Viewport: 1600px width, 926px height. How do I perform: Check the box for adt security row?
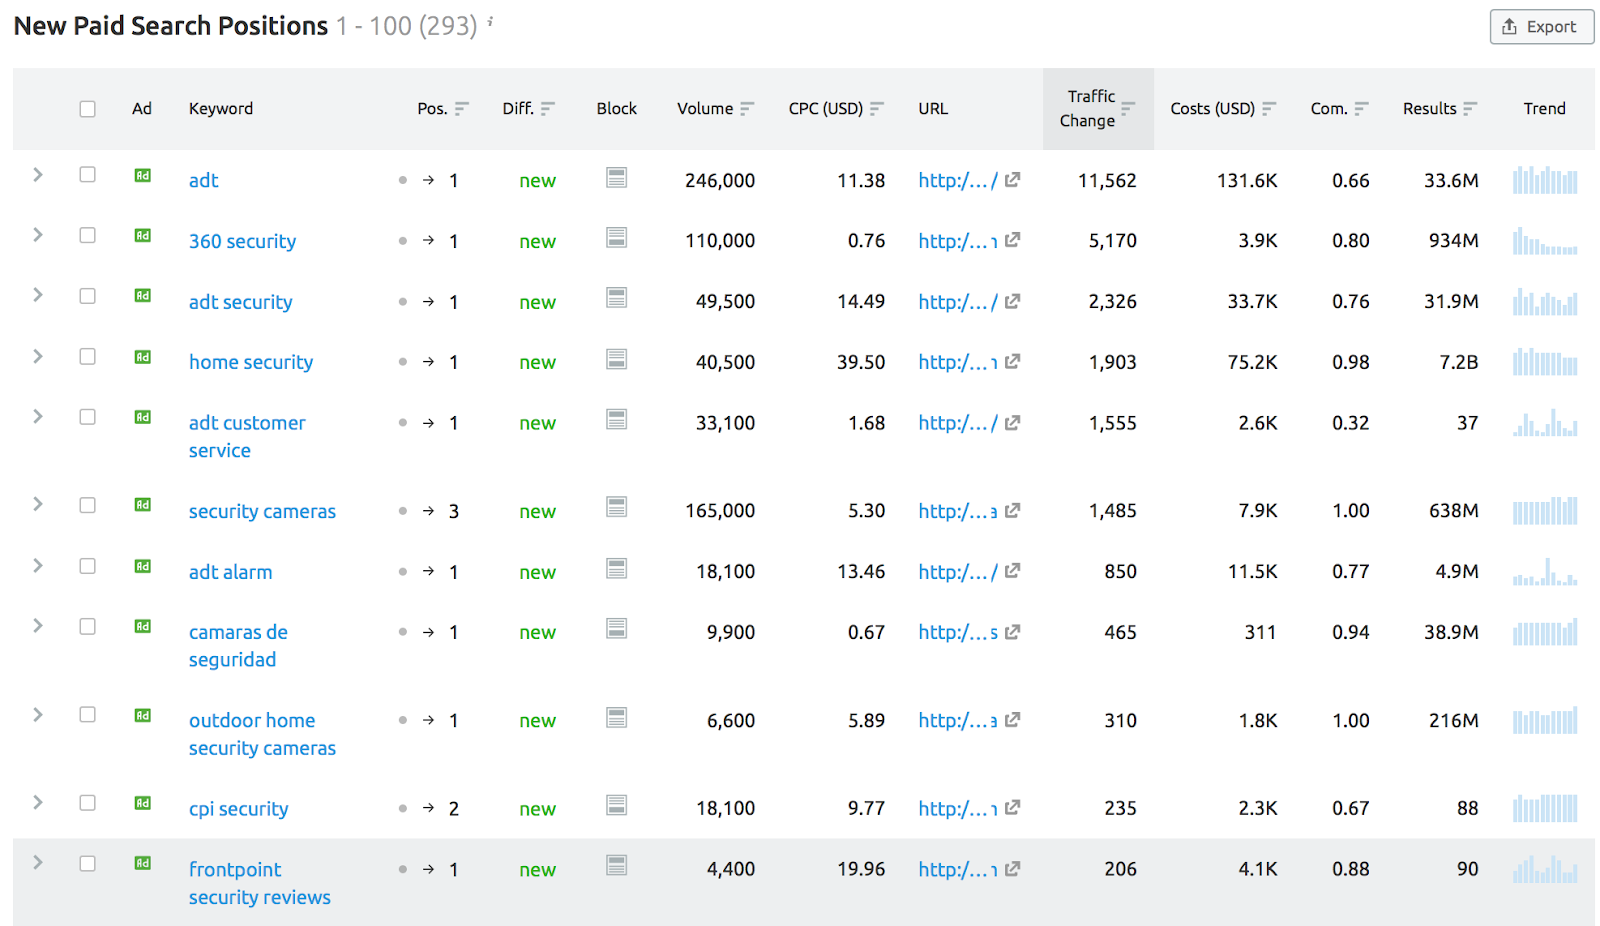pyautogui.click(x=88, y=296)
